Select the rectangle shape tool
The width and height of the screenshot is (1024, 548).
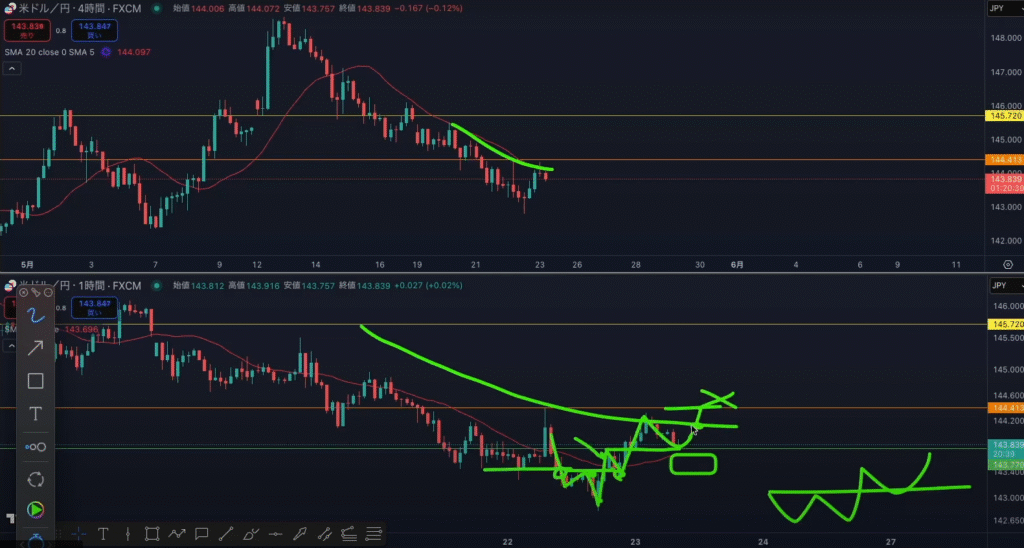35,381
